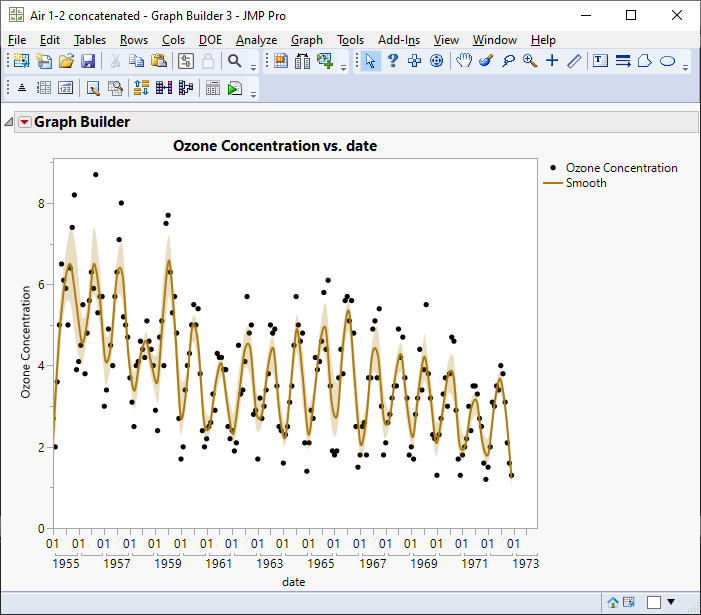
Task: Click the Smooth line legend swatch
Action: click(551, 183)
